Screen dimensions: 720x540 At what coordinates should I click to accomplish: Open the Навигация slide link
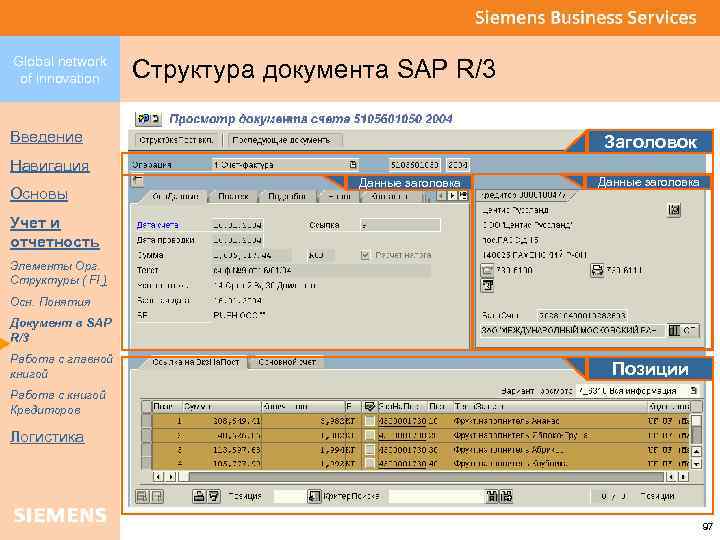pos(50,166)
